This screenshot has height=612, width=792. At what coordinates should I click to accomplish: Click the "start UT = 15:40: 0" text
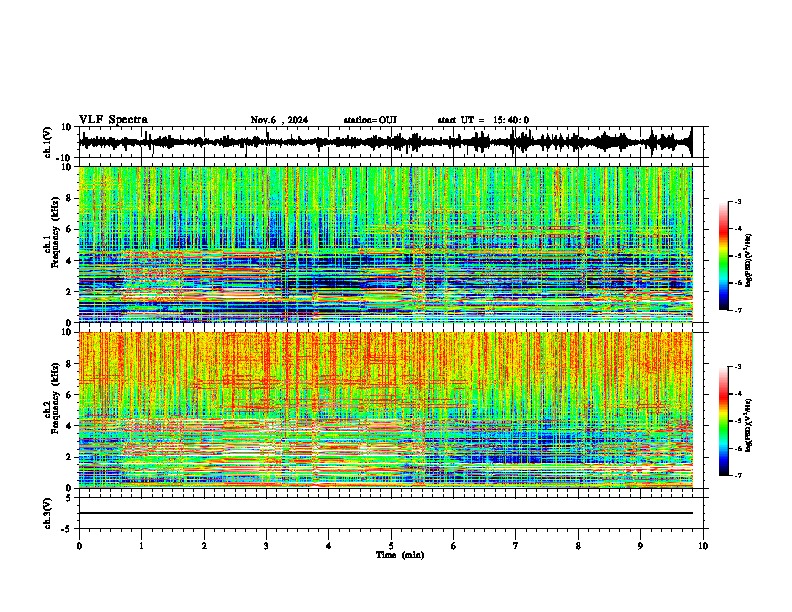483,120
